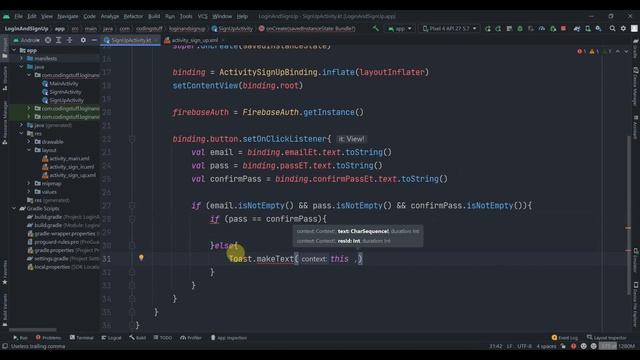Open Search Everywhere magnifier icon
640x360 pixels.
(x=612, y=29)
